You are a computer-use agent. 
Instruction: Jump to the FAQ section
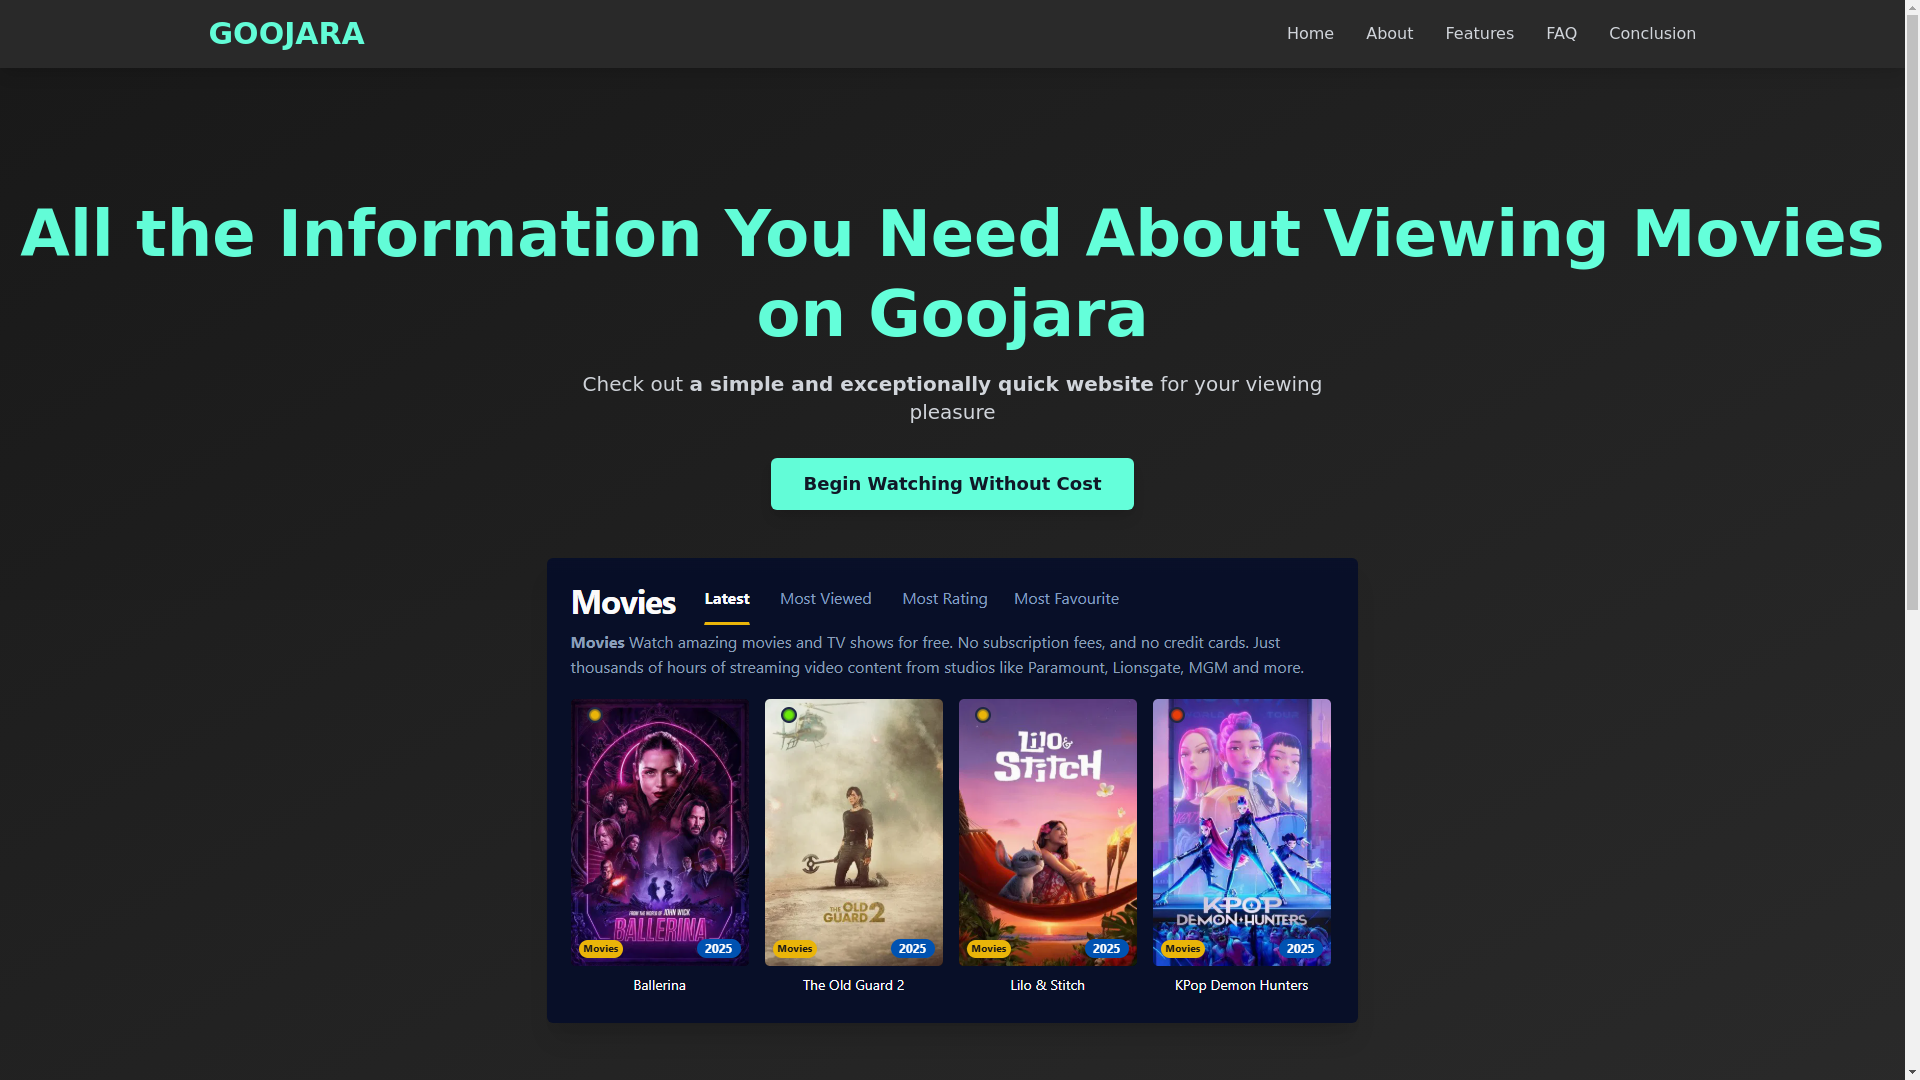pyautogui.click(x=1561, y=34)
